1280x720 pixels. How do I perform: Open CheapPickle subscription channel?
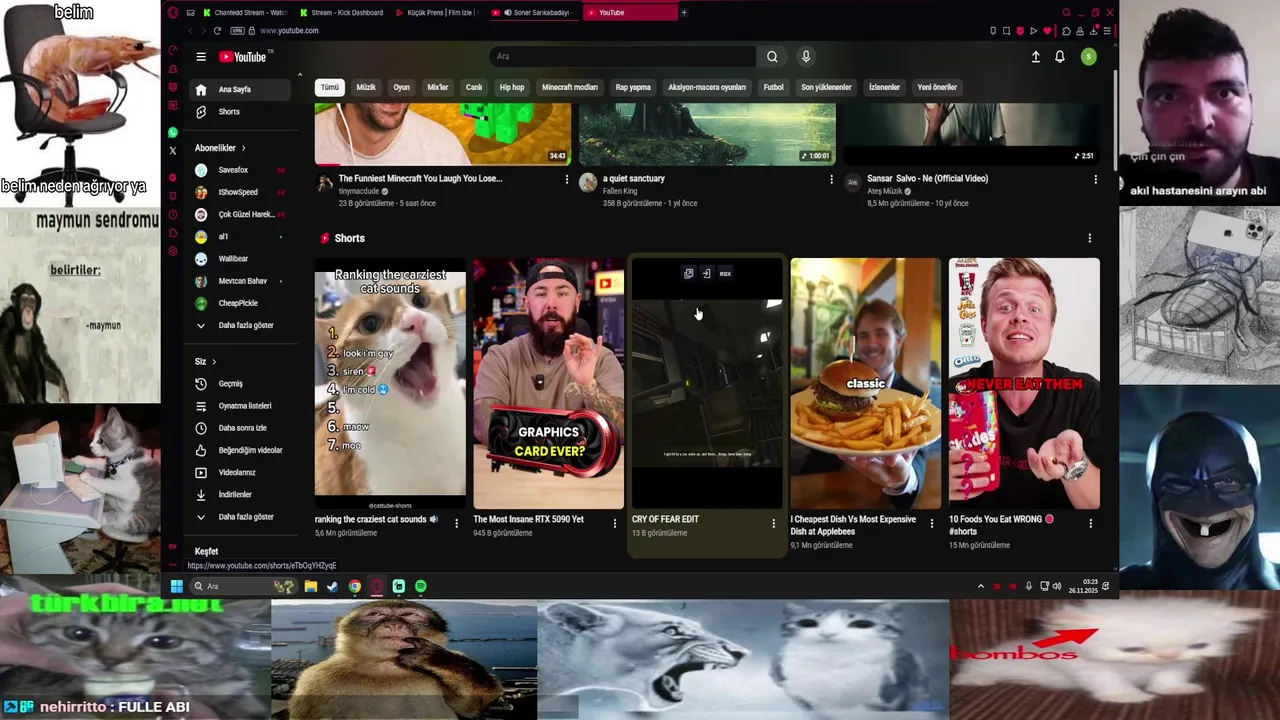pos(240,303)
